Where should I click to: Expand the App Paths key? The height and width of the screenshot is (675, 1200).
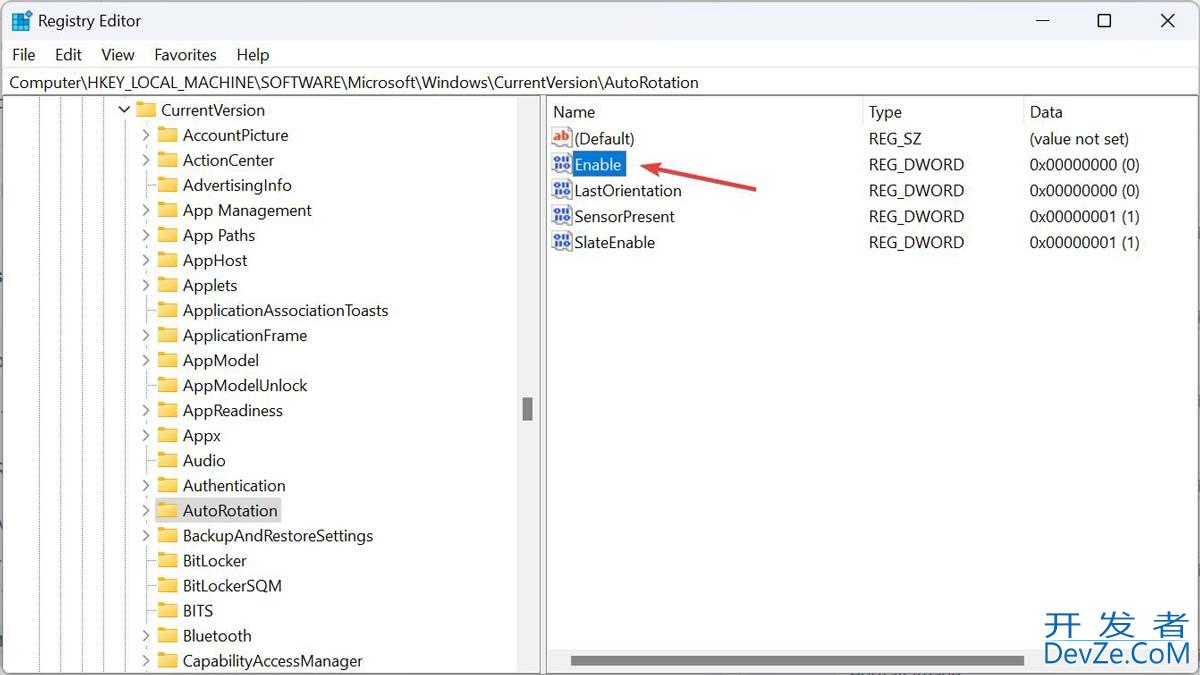(145, 235)
